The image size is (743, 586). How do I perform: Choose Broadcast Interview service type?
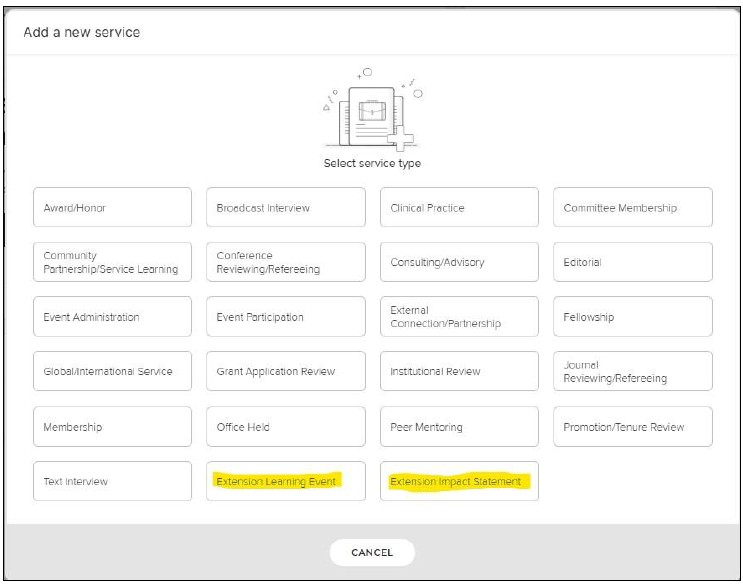coord(285,208)
